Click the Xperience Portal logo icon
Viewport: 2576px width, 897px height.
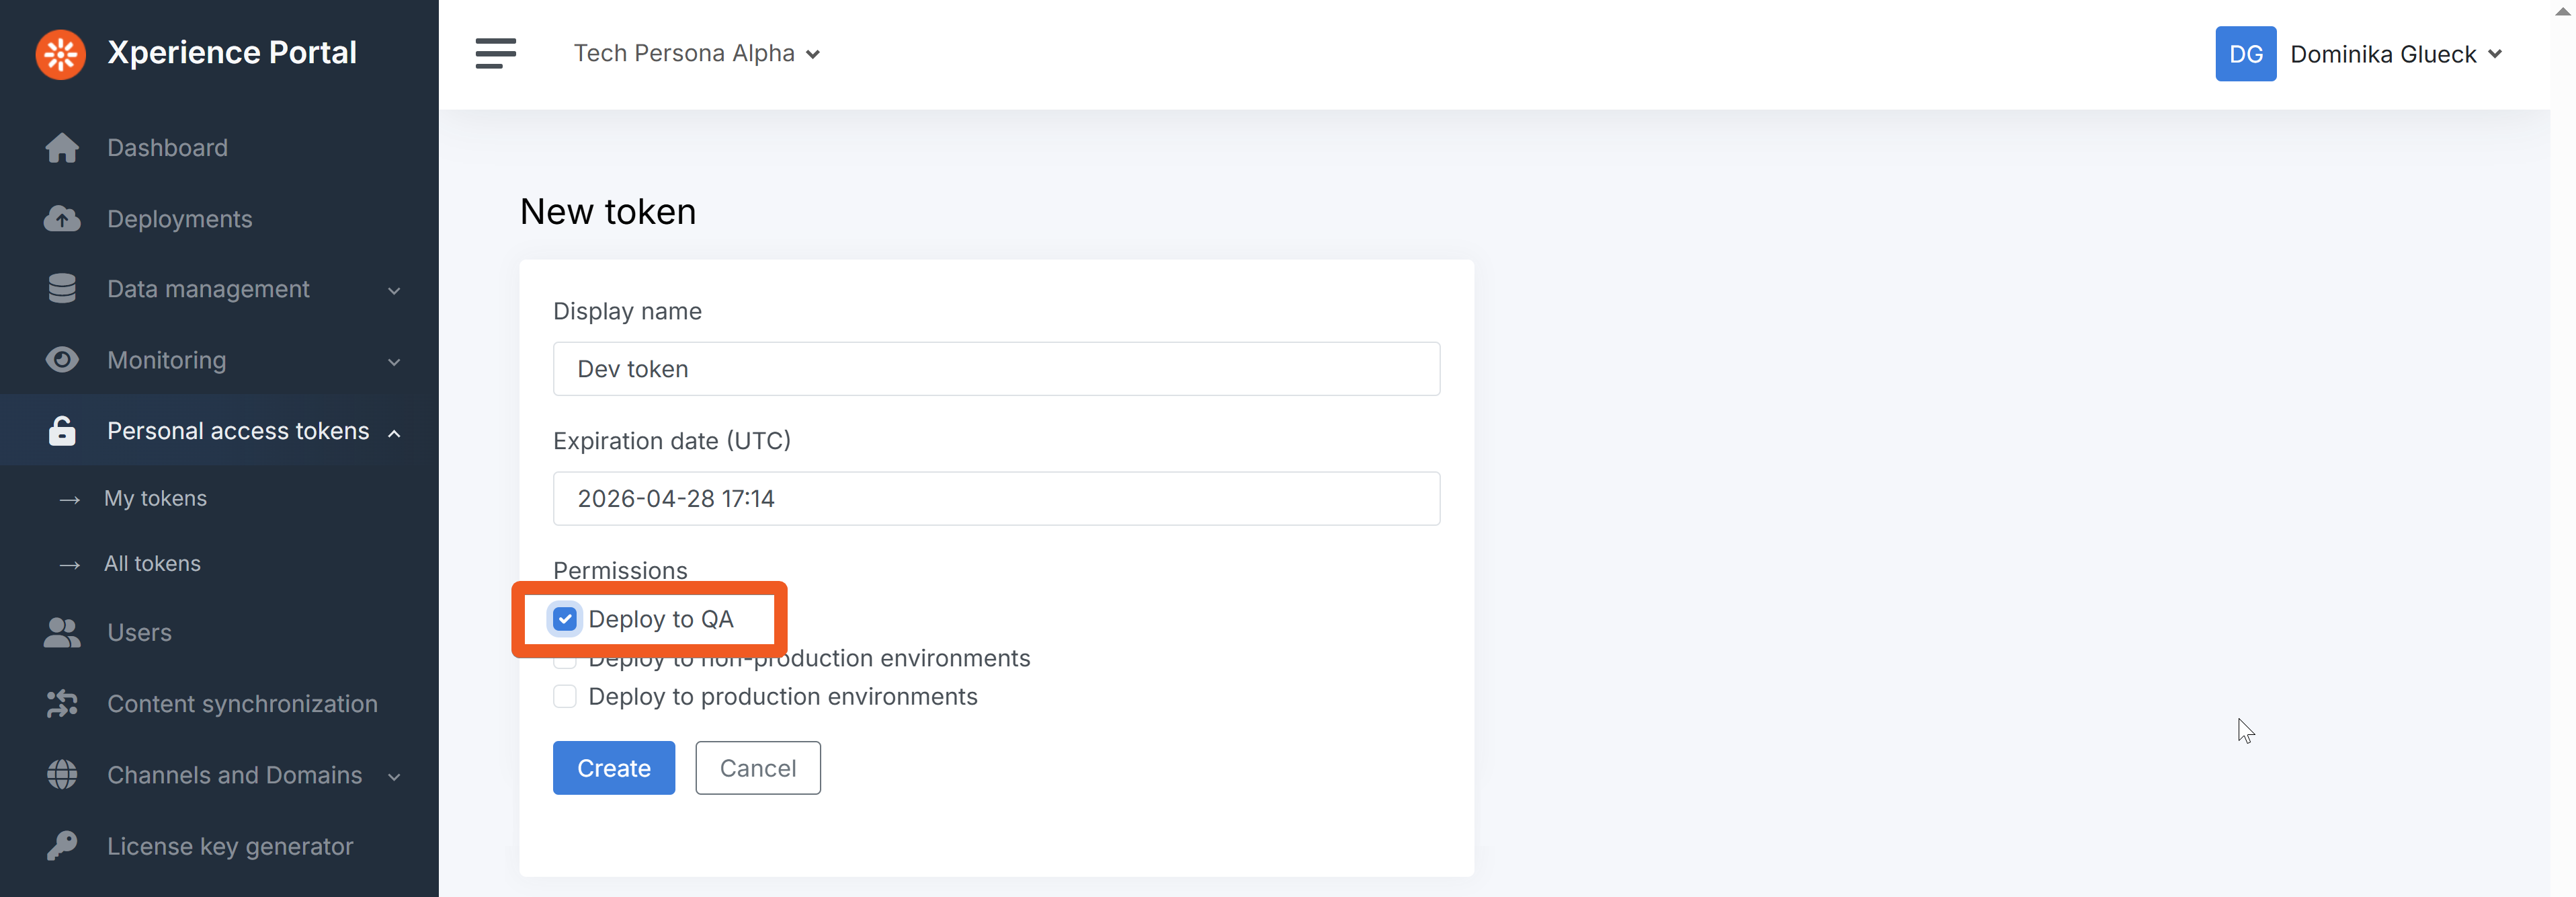click(x=60, y=54)
